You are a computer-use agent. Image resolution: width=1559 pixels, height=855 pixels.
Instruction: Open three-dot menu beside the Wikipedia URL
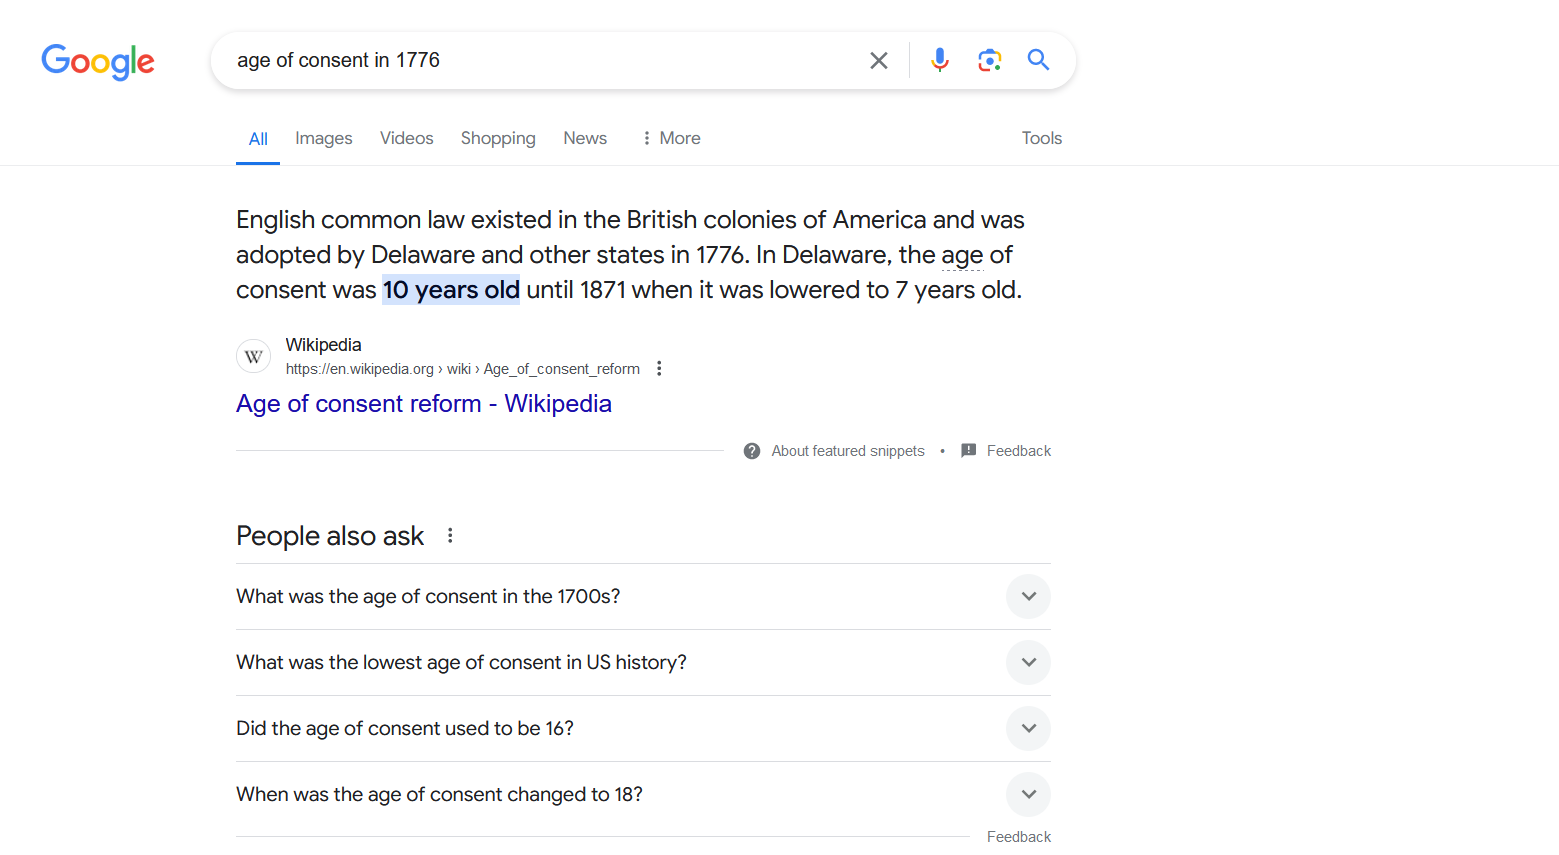pyautogui.click(x=659, y=369)
